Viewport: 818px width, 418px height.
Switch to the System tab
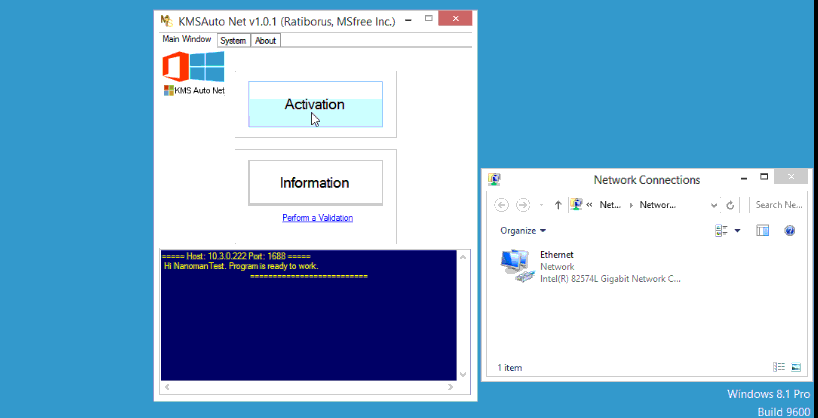[x=233, y=40]
